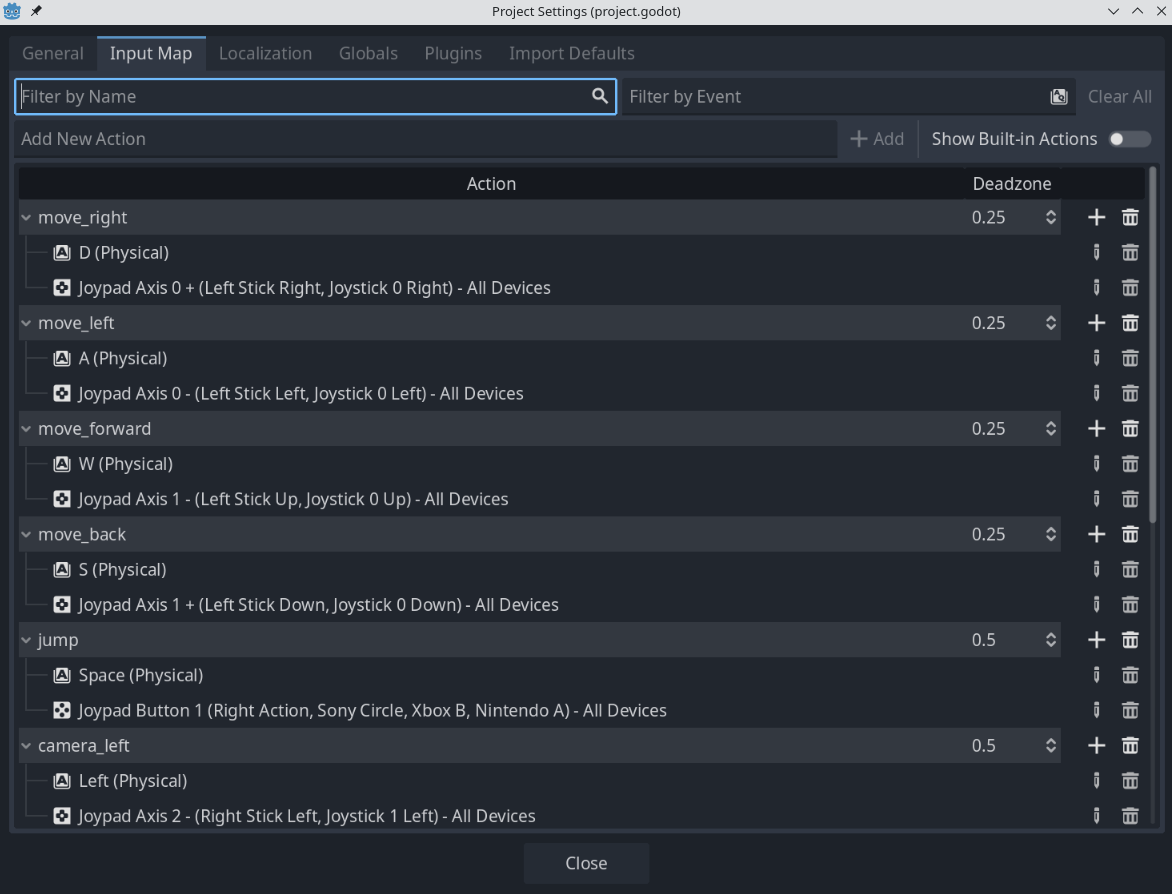Collapse the move_right action
This screenshot has width=1172, height=894.
(27, 218)
